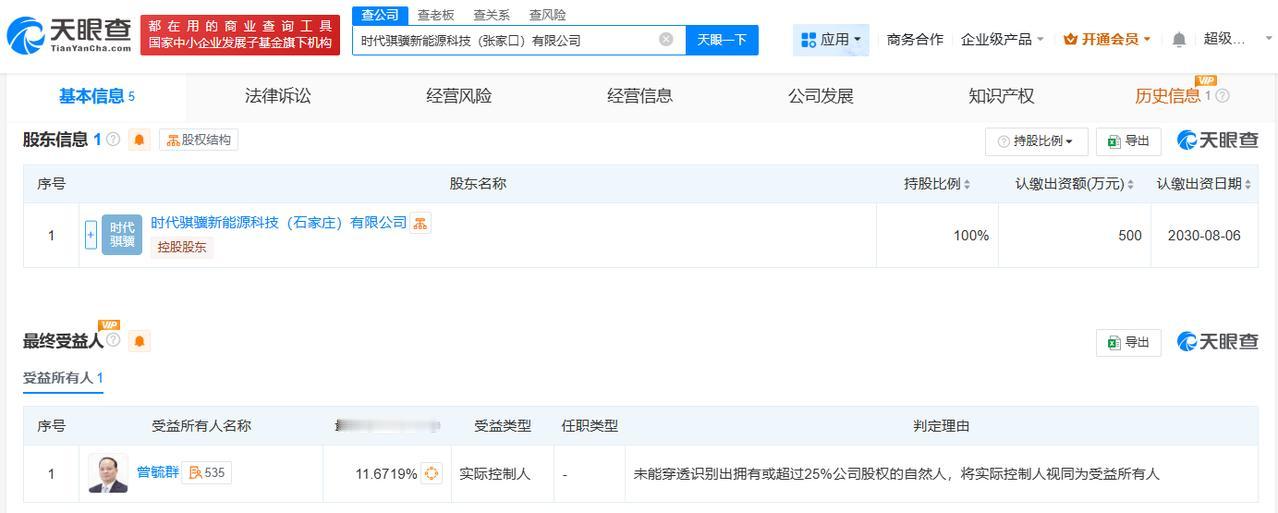
Task: Click the photo of 曾毓群
Action: (x=108, y=473)
